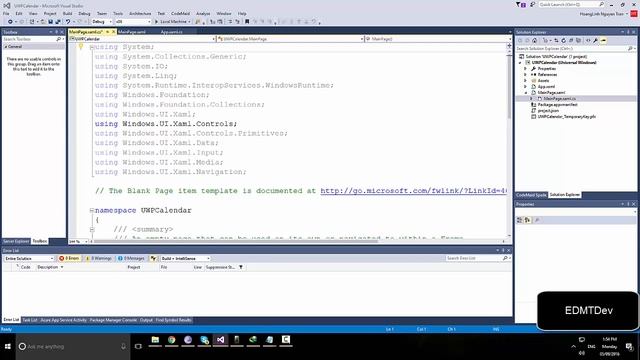
Task: Switch to the Output tab
Action: click(x=146, y=320)
